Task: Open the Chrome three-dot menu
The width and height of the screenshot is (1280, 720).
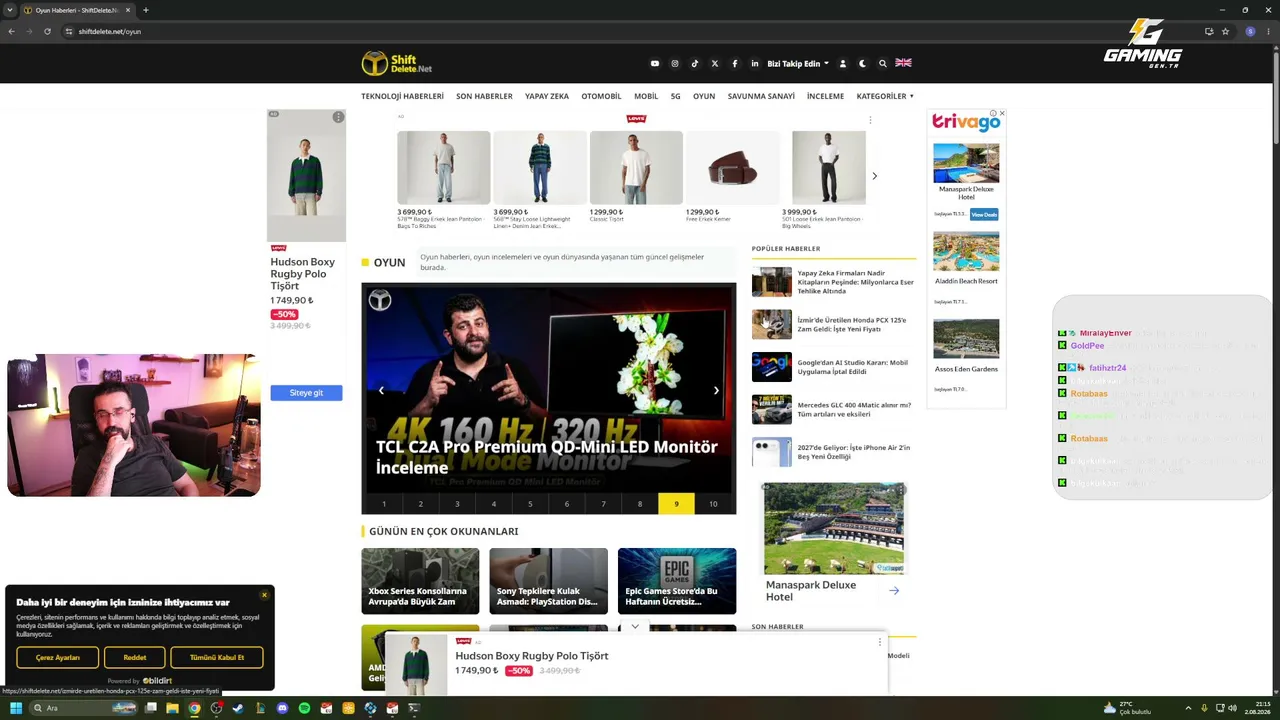Action: [1268, 31]
